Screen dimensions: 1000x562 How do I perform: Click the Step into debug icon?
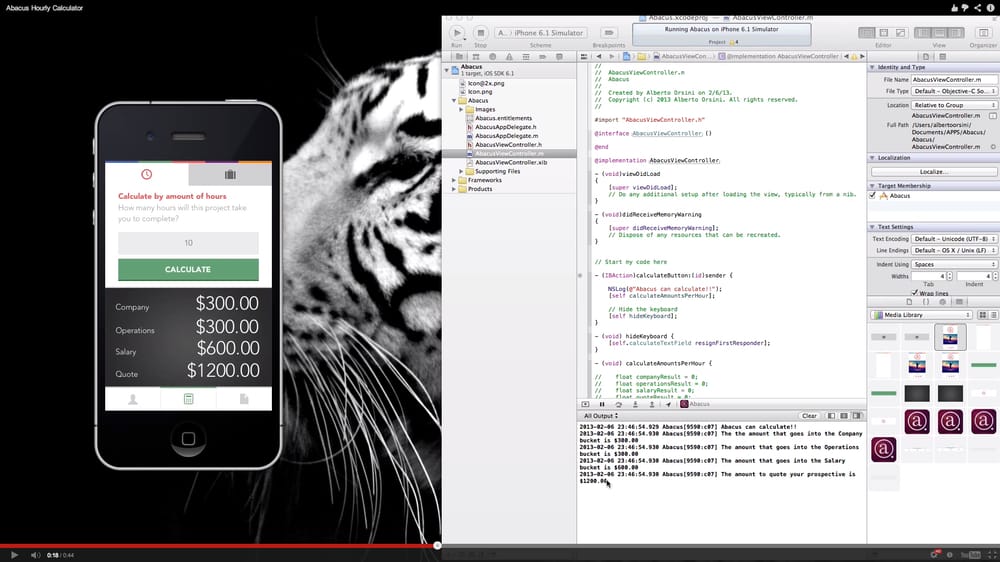(x=635, y=404)
